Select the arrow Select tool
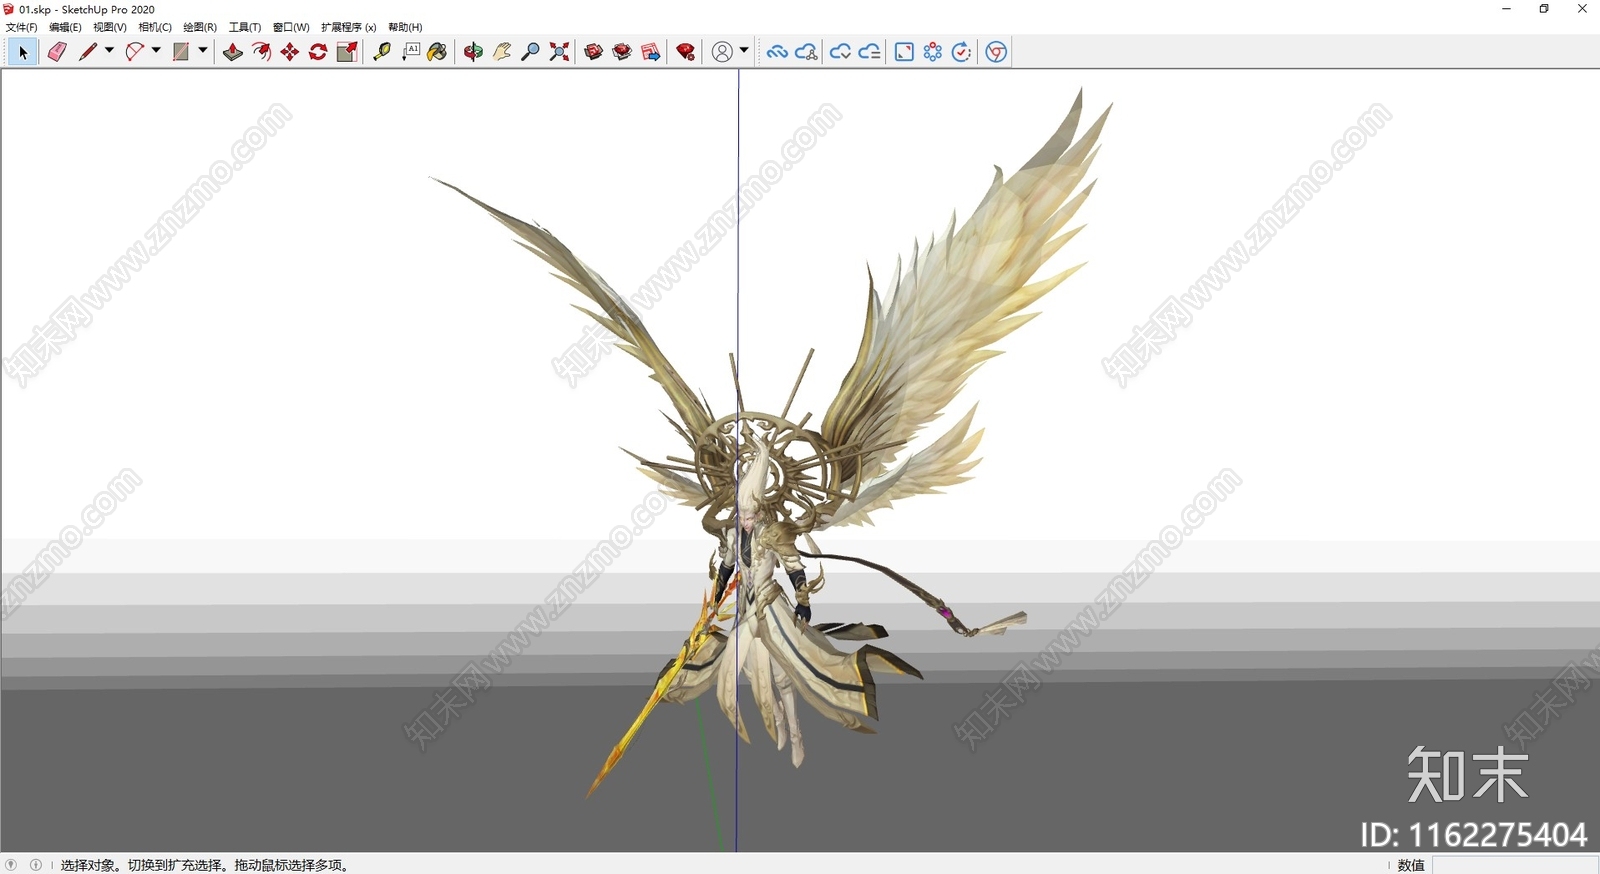 (x=23, y=52)
